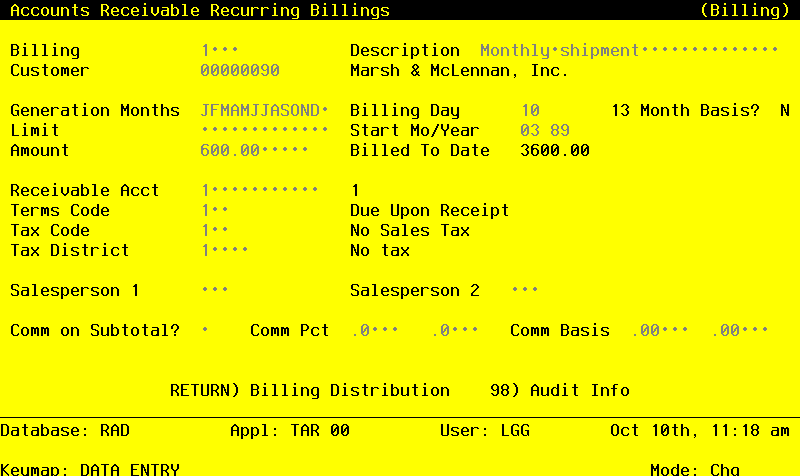
Task: Choose 98) Audit Info option
Action: pos(560,390)
